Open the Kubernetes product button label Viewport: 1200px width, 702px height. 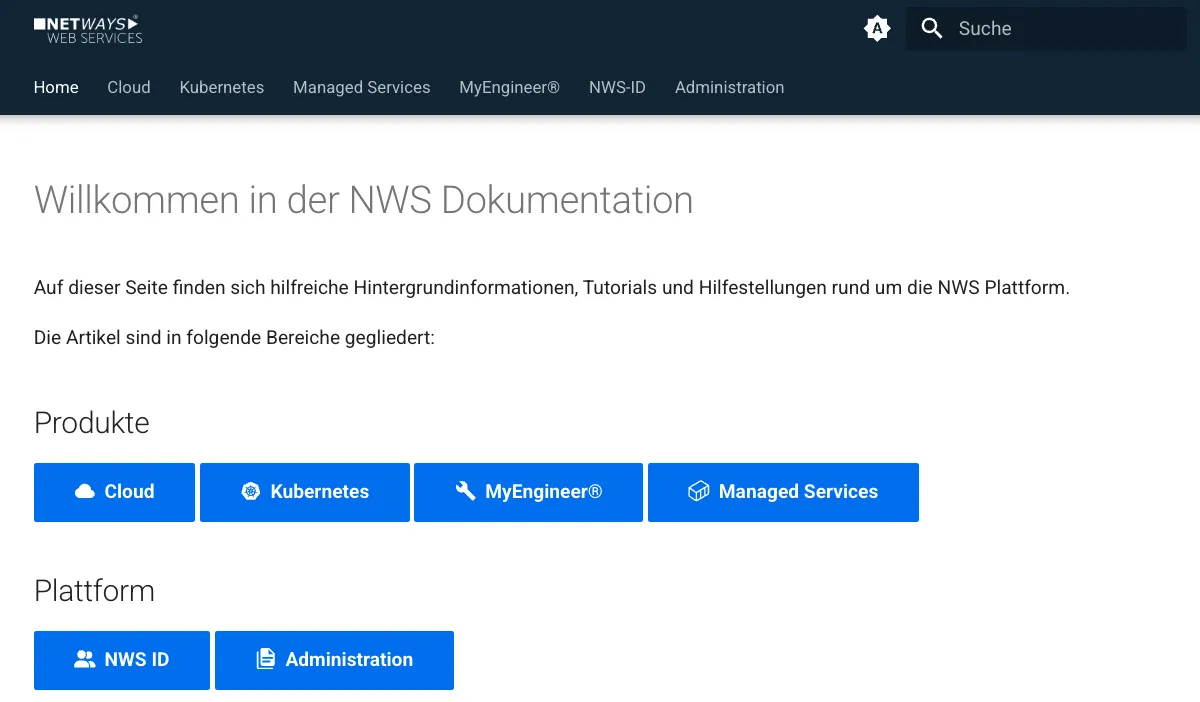tap(320, 491)
